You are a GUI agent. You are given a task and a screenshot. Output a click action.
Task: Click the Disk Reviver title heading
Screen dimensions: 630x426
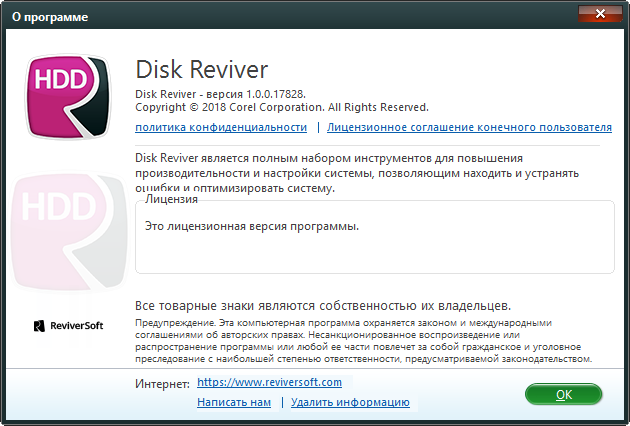coord(201,71)
